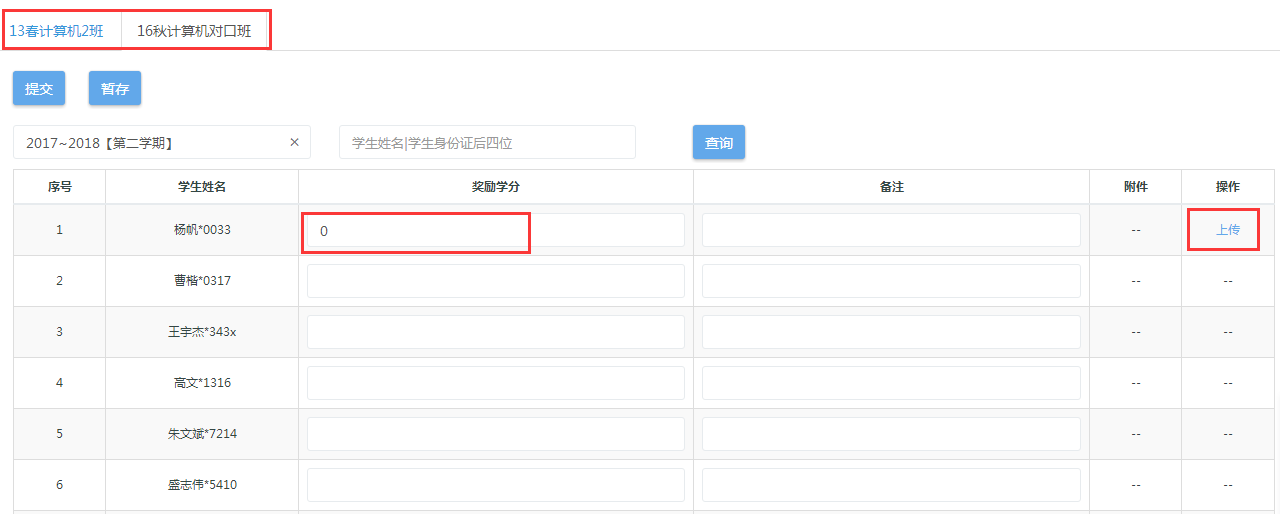The image size is (1280, 514).
Task: Click the 提交 submit button
Action: coord(39,88)
